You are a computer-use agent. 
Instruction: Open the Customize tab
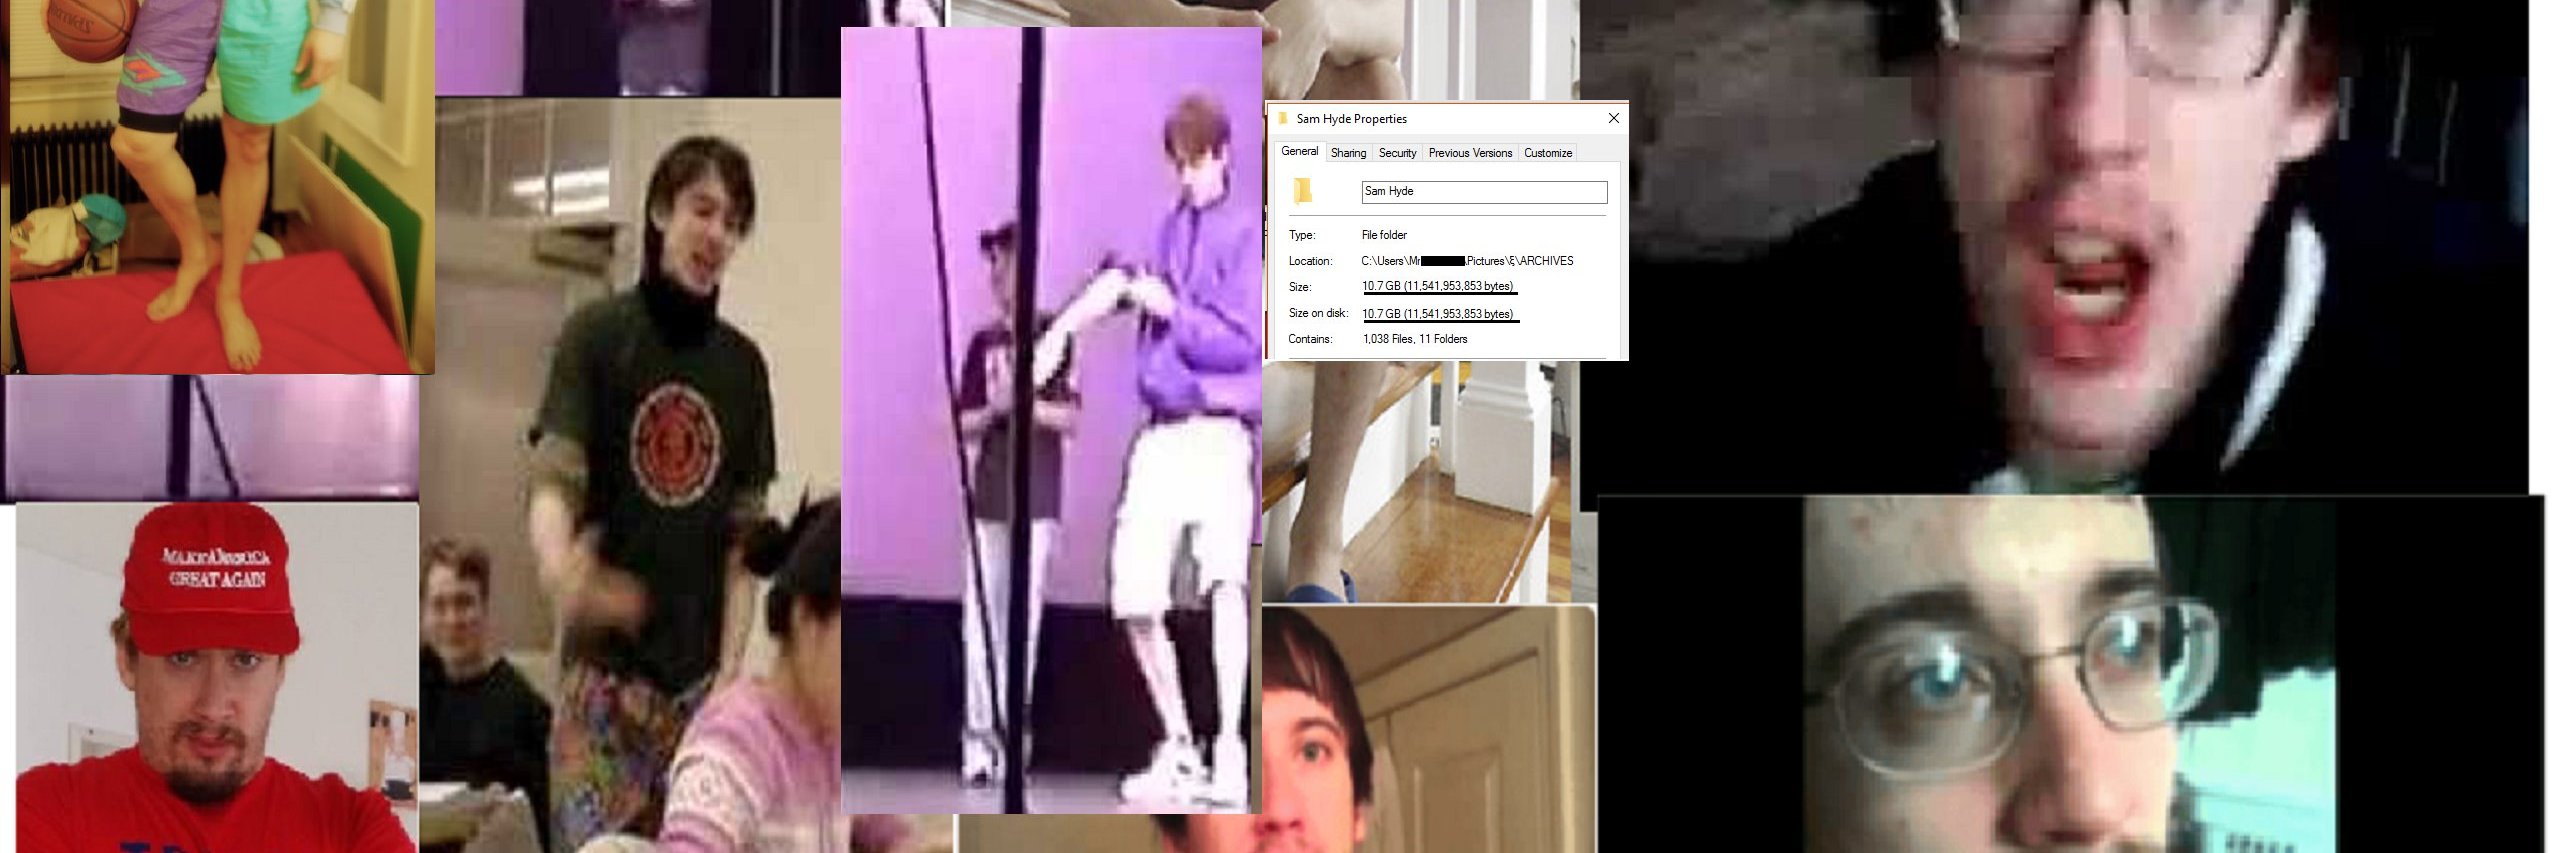point(1548,153)
